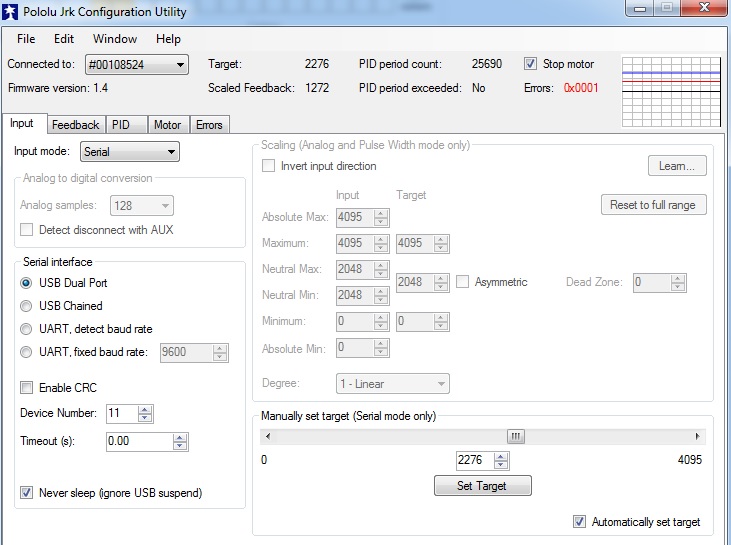Click the Scaled Feedback value 1272
The image size is (731, 545).
point(317,88)
